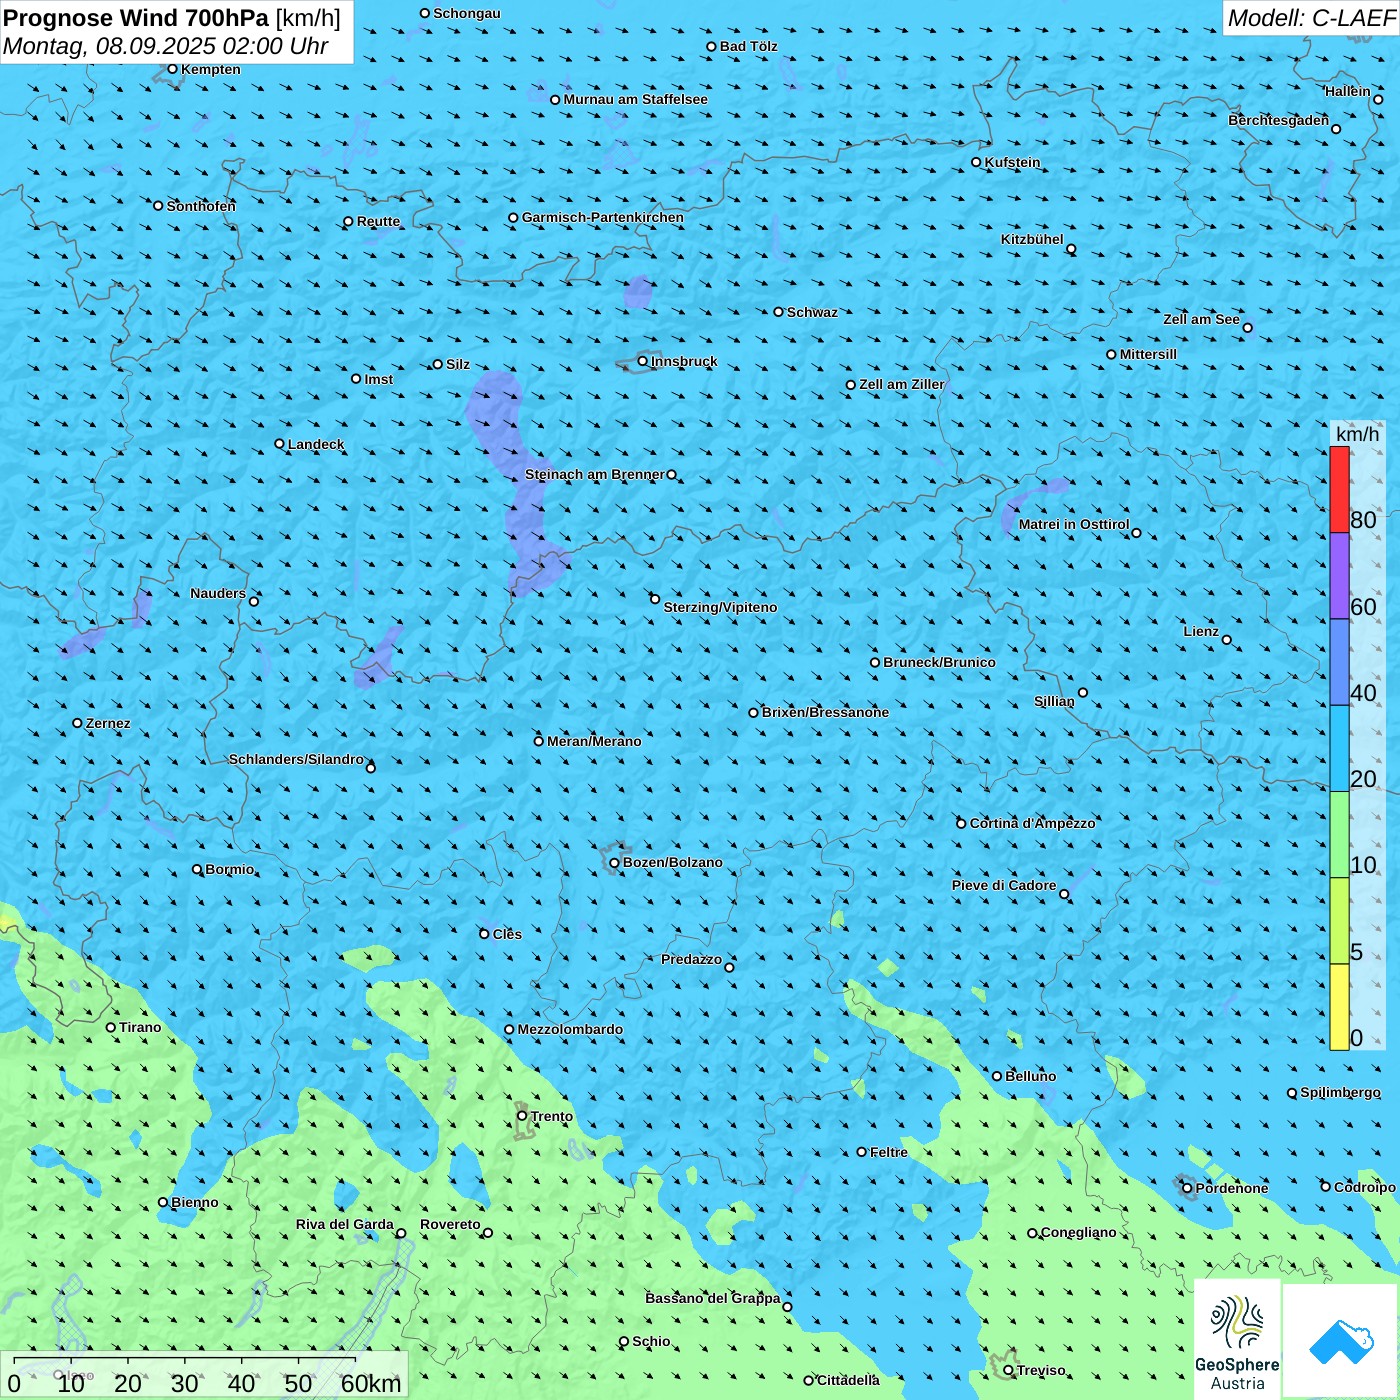Click the yellow 0-5 km/h legend color
Viewport: 1400px width, 1400px height.
[1339, 1007]
